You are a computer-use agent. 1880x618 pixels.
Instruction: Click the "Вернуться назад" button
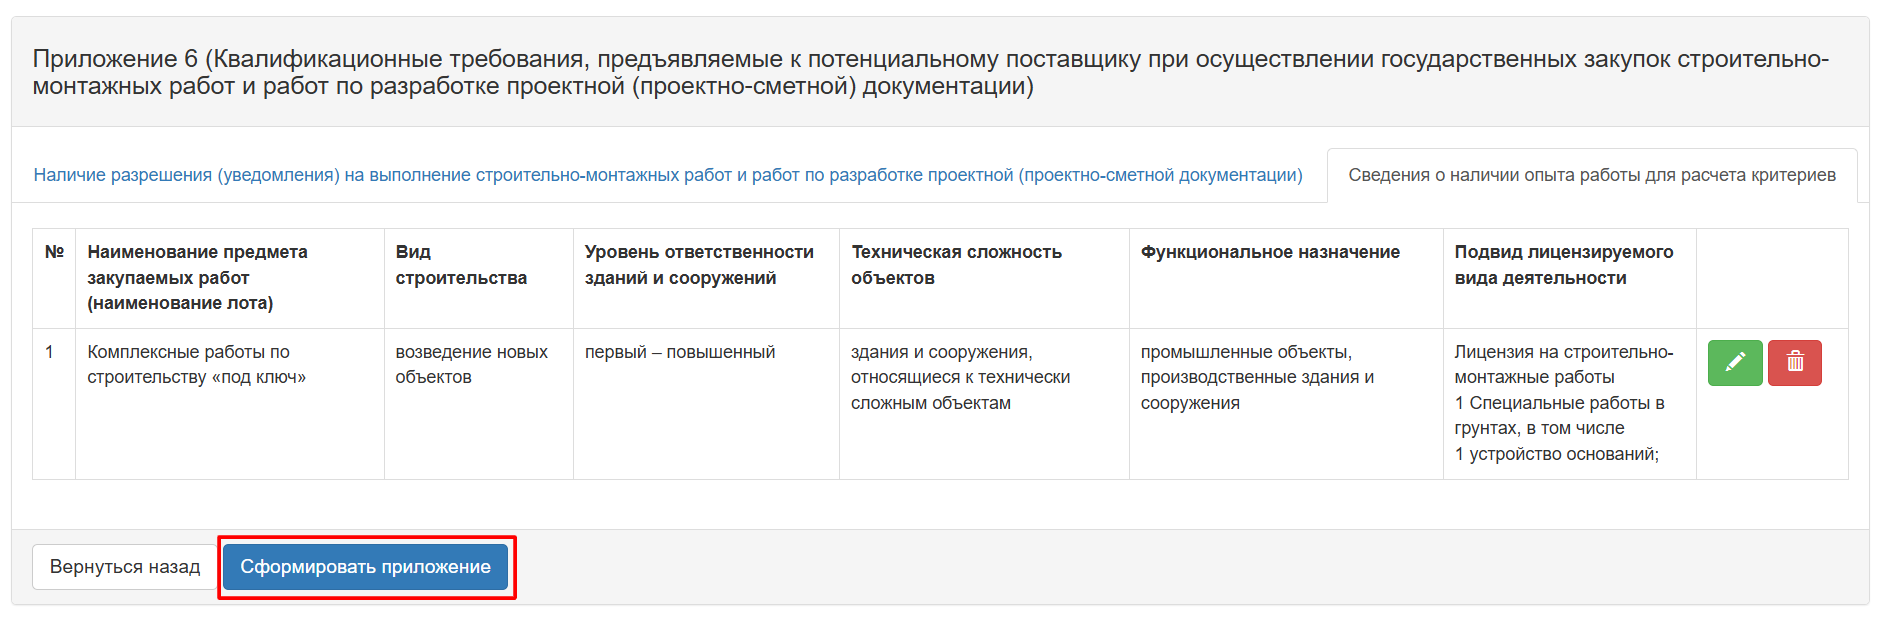125,567
